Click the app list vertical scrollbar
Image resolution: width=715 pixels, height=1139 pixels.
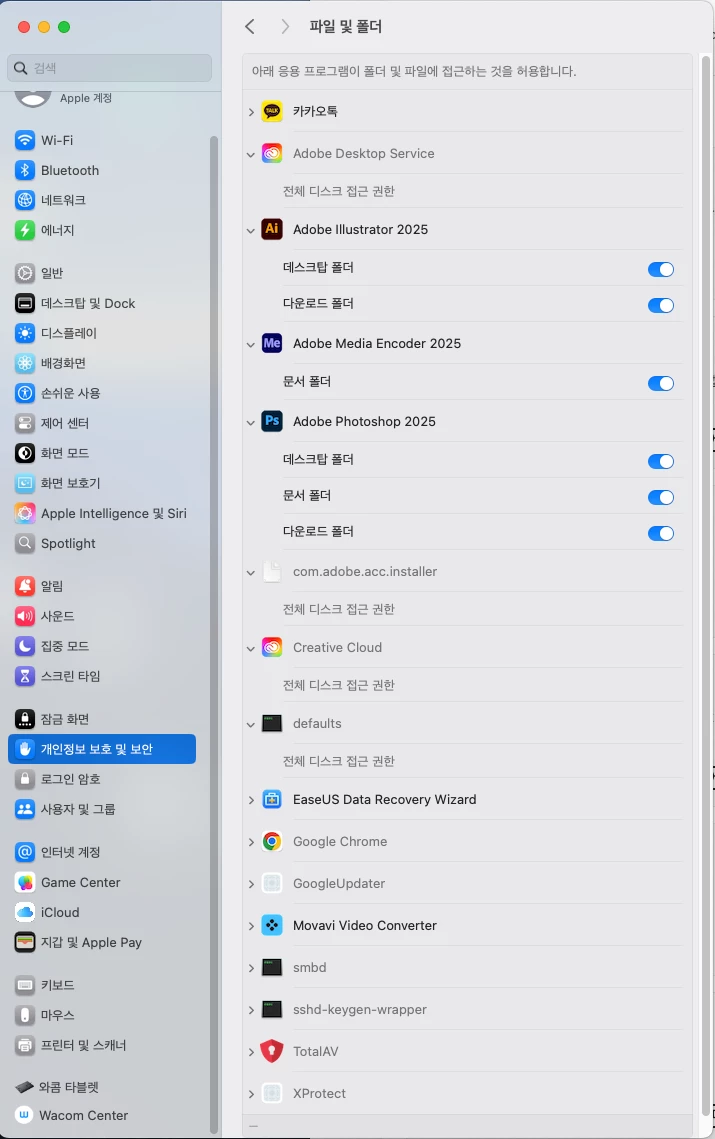tap(706, 585)
